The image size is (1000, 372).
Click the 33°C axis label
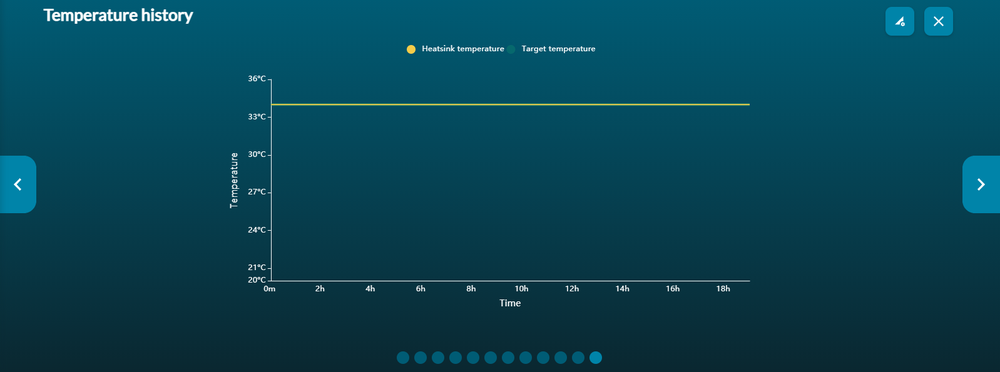click(257, 117)
